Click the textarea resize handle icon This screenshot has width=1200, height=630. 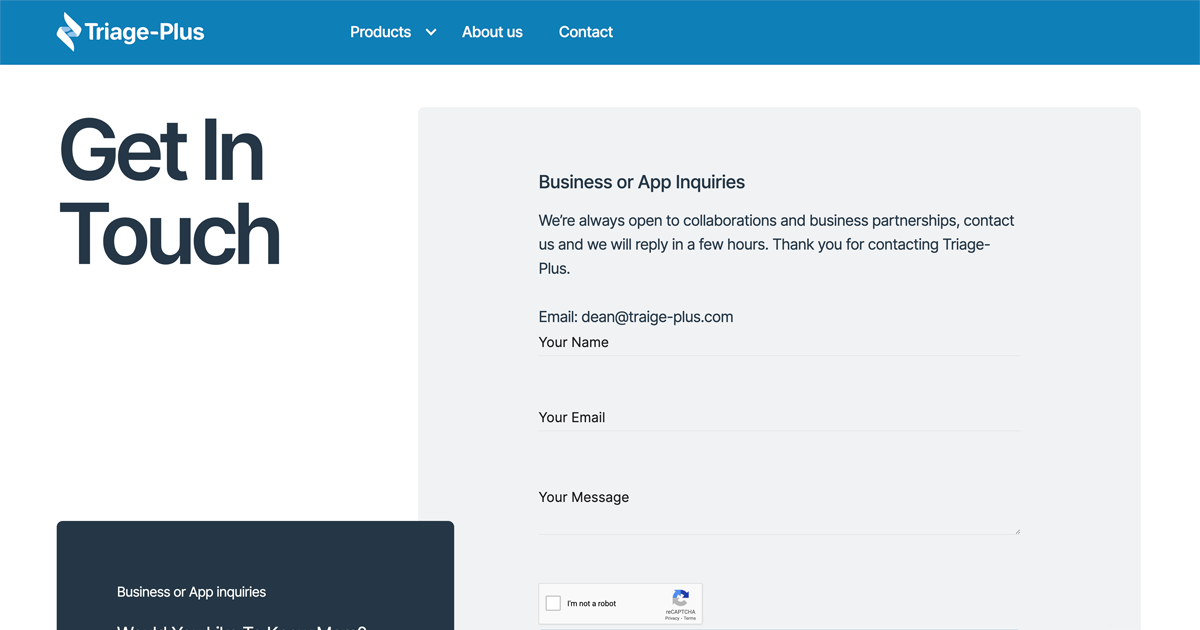pos(1016,528)
